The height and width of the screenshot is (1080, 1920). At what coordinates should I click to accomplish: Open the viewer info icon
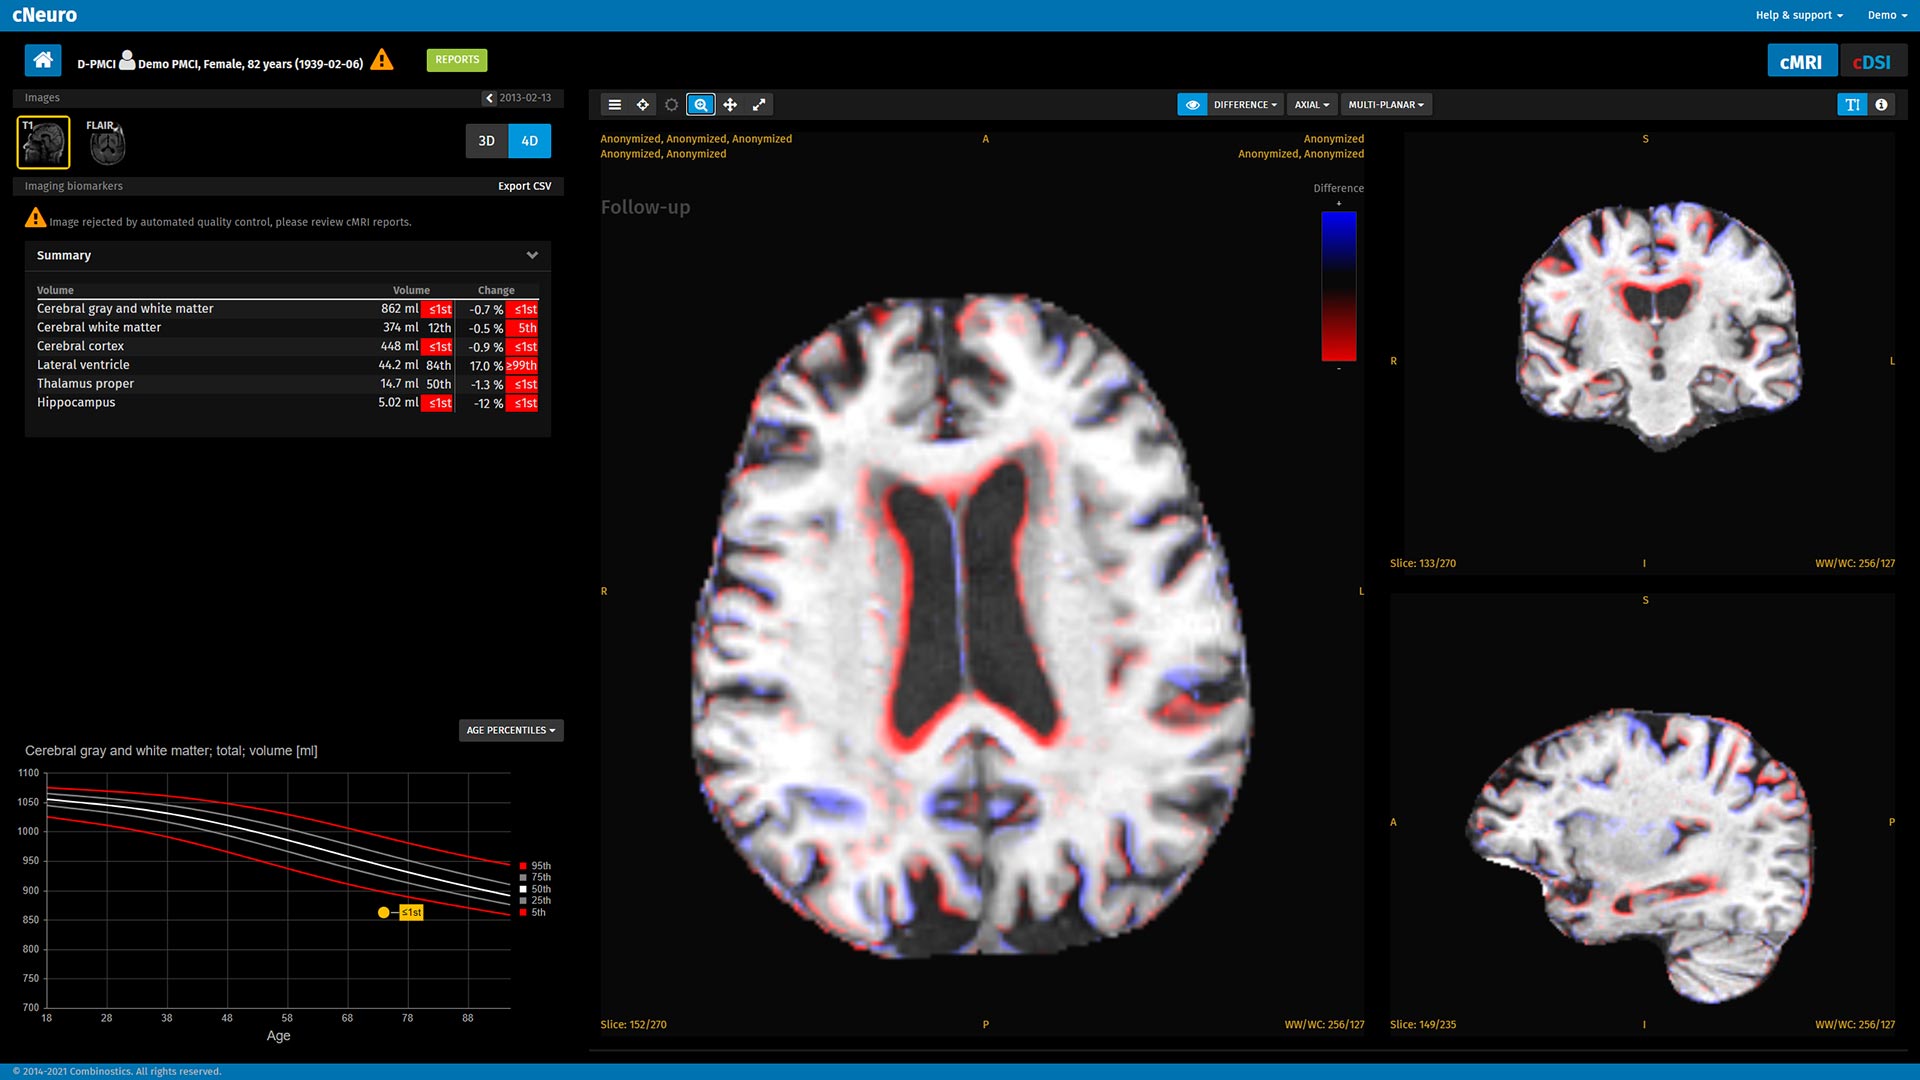pyautogui.click(x=1881, y=105)
